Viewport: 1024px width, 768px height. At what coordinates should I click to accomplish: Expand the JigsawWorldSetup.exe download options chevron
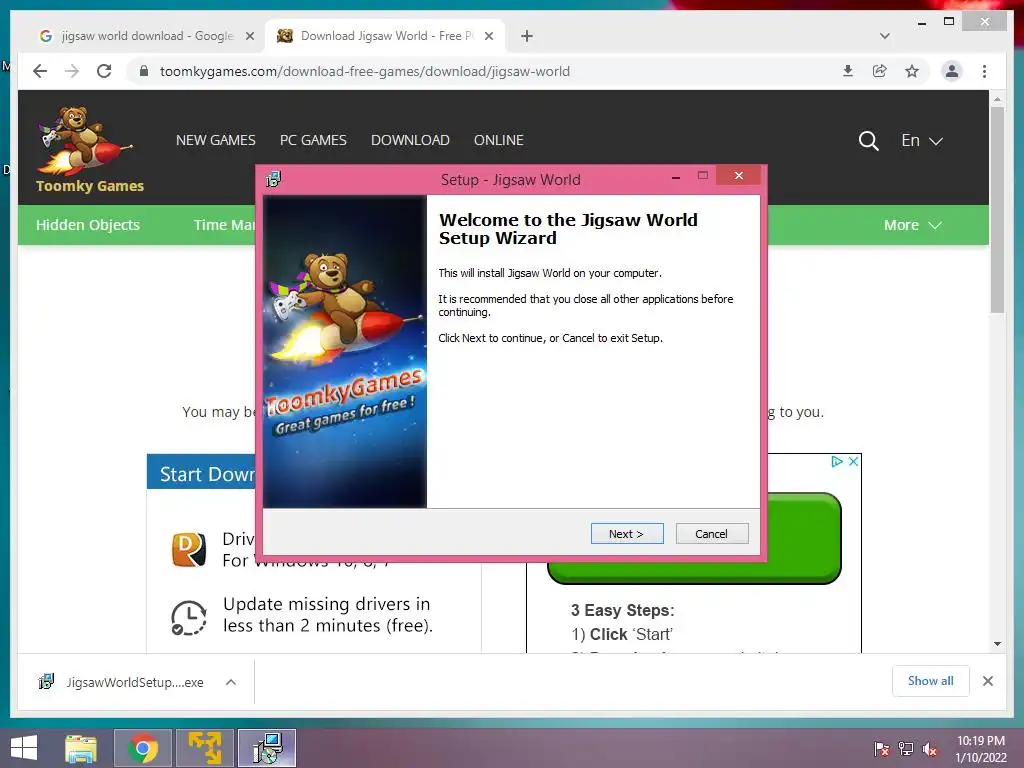click(x=231, y=682)
